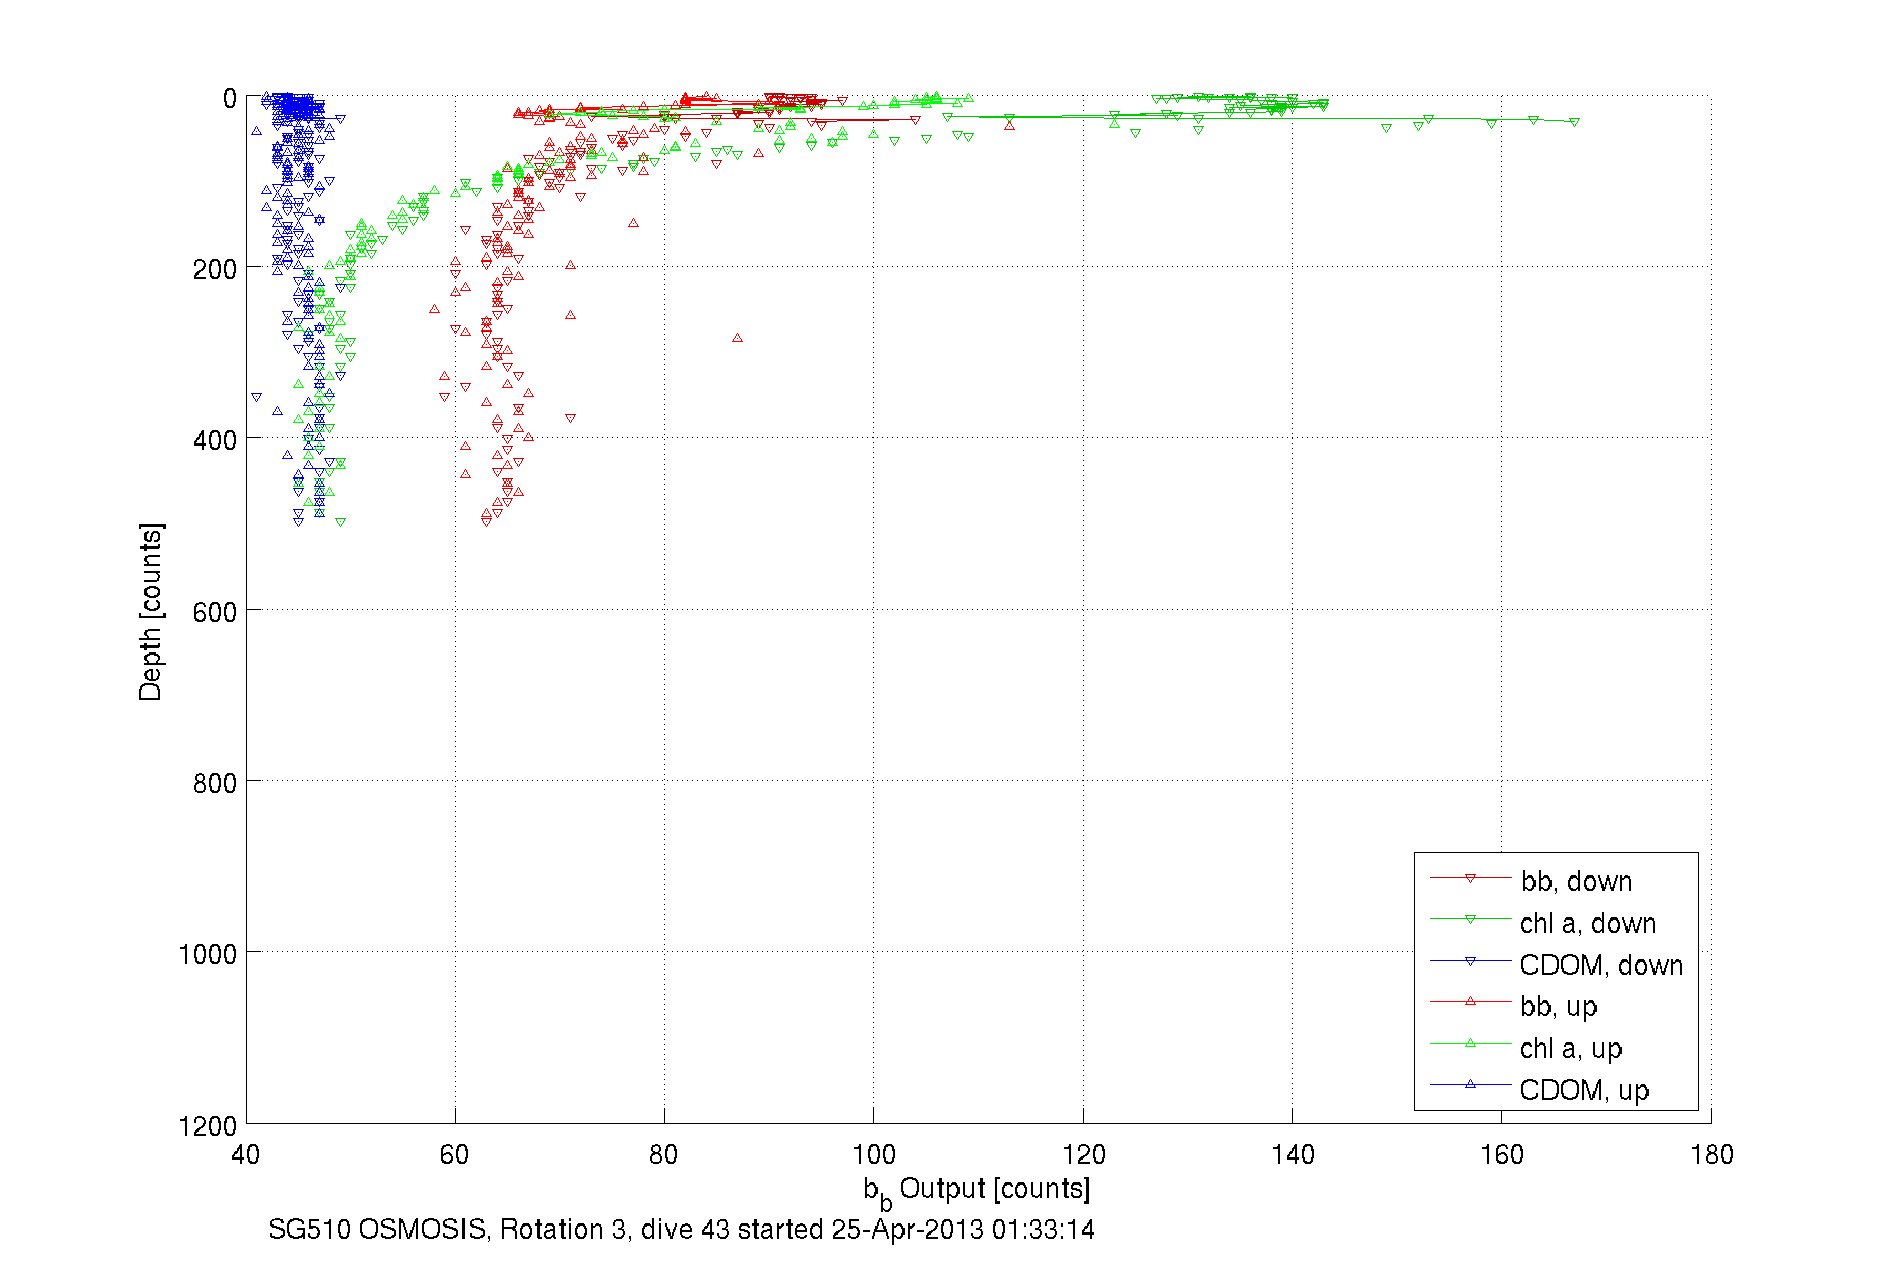1891x1262 pixels.
Task: Click the 'bb Output [counts]' x-axis label
Action: tap(977, 1191)
